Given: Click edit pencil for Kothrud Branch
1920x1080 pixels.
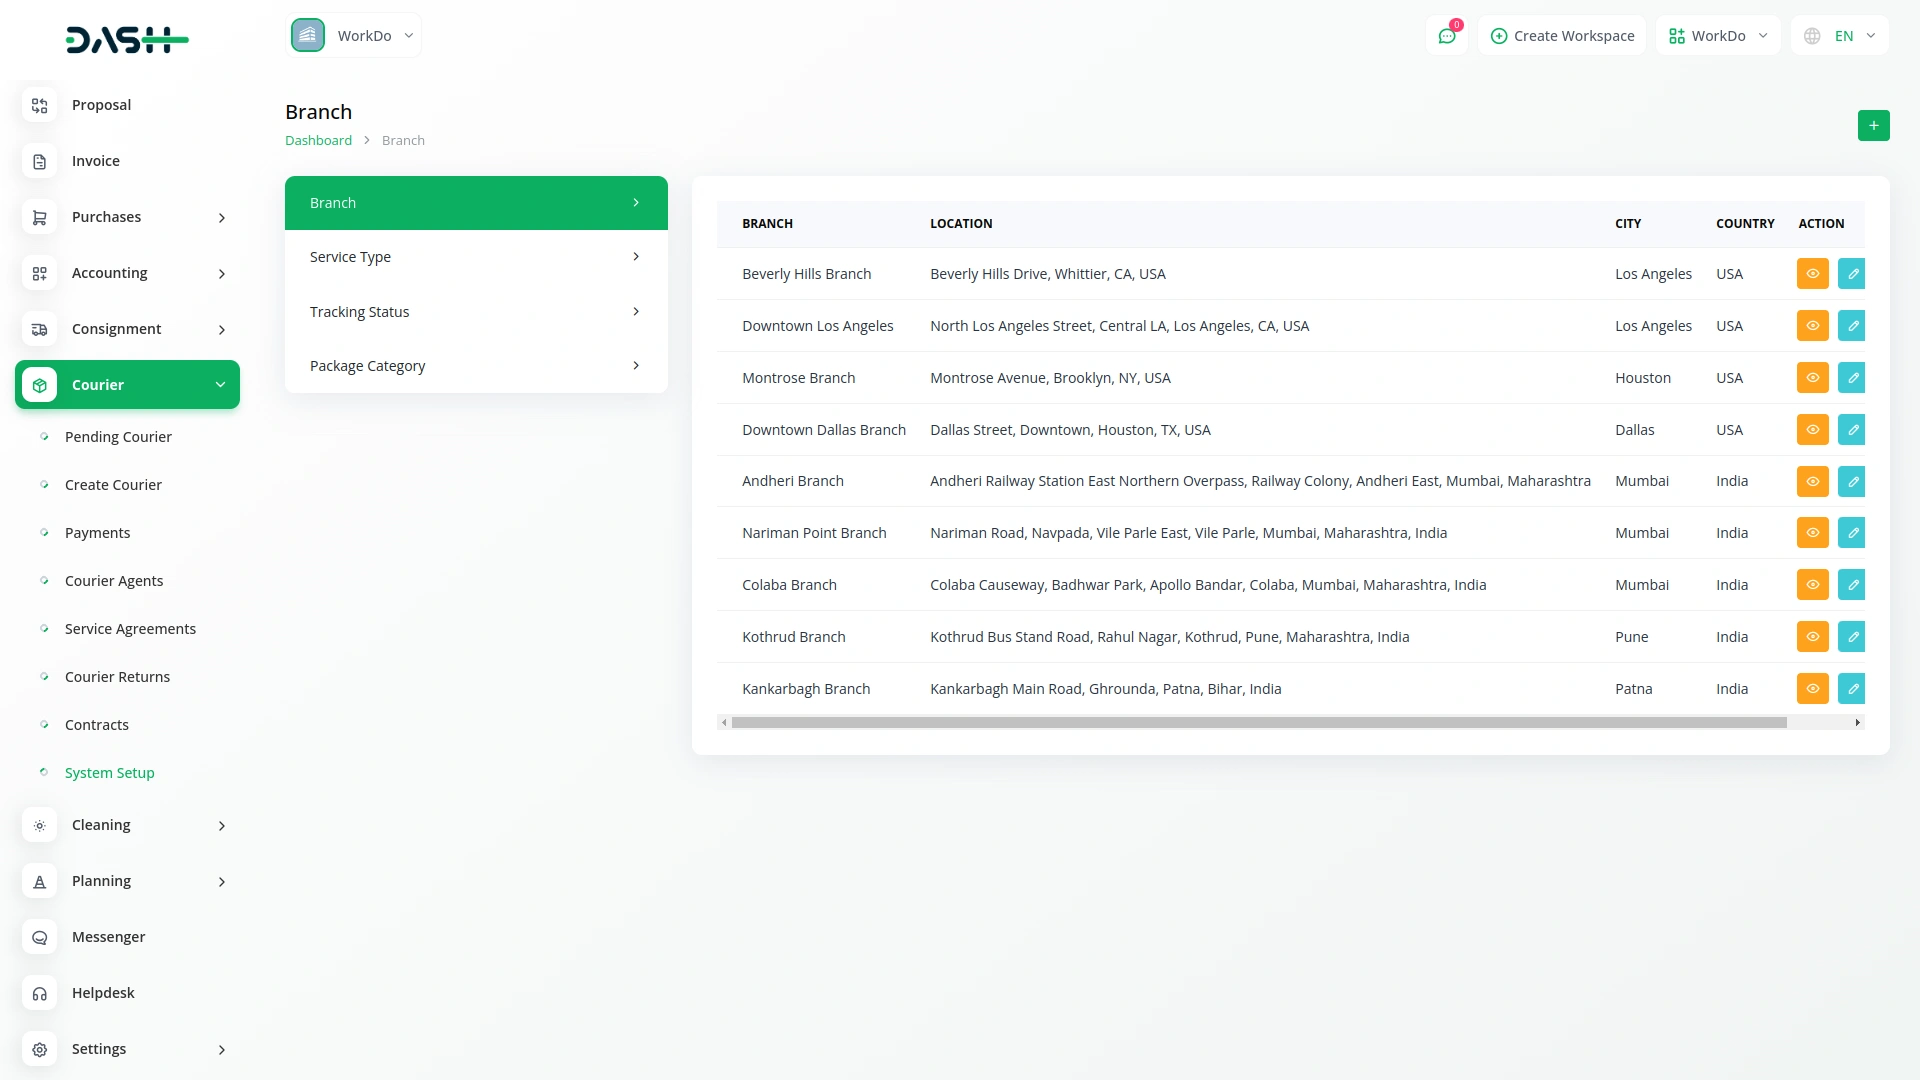Looking at the screenshot, I should pyautogui.click(x=1852, y=637).
